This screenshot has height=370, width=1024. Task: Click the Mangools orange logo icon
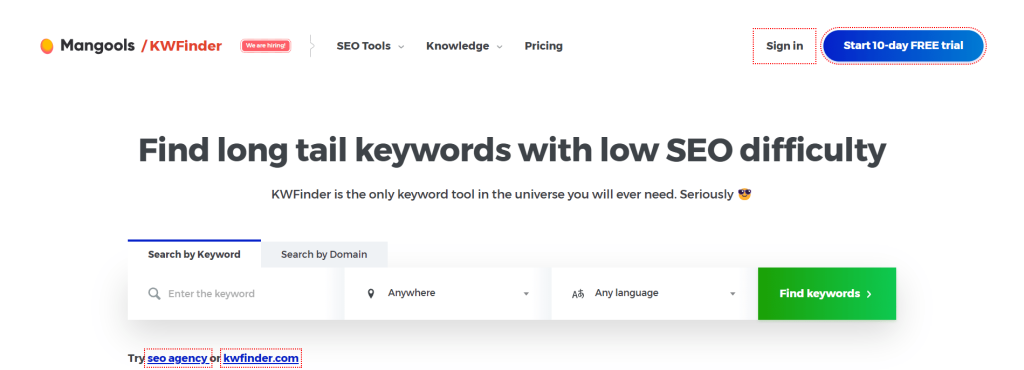pos(47,46)
